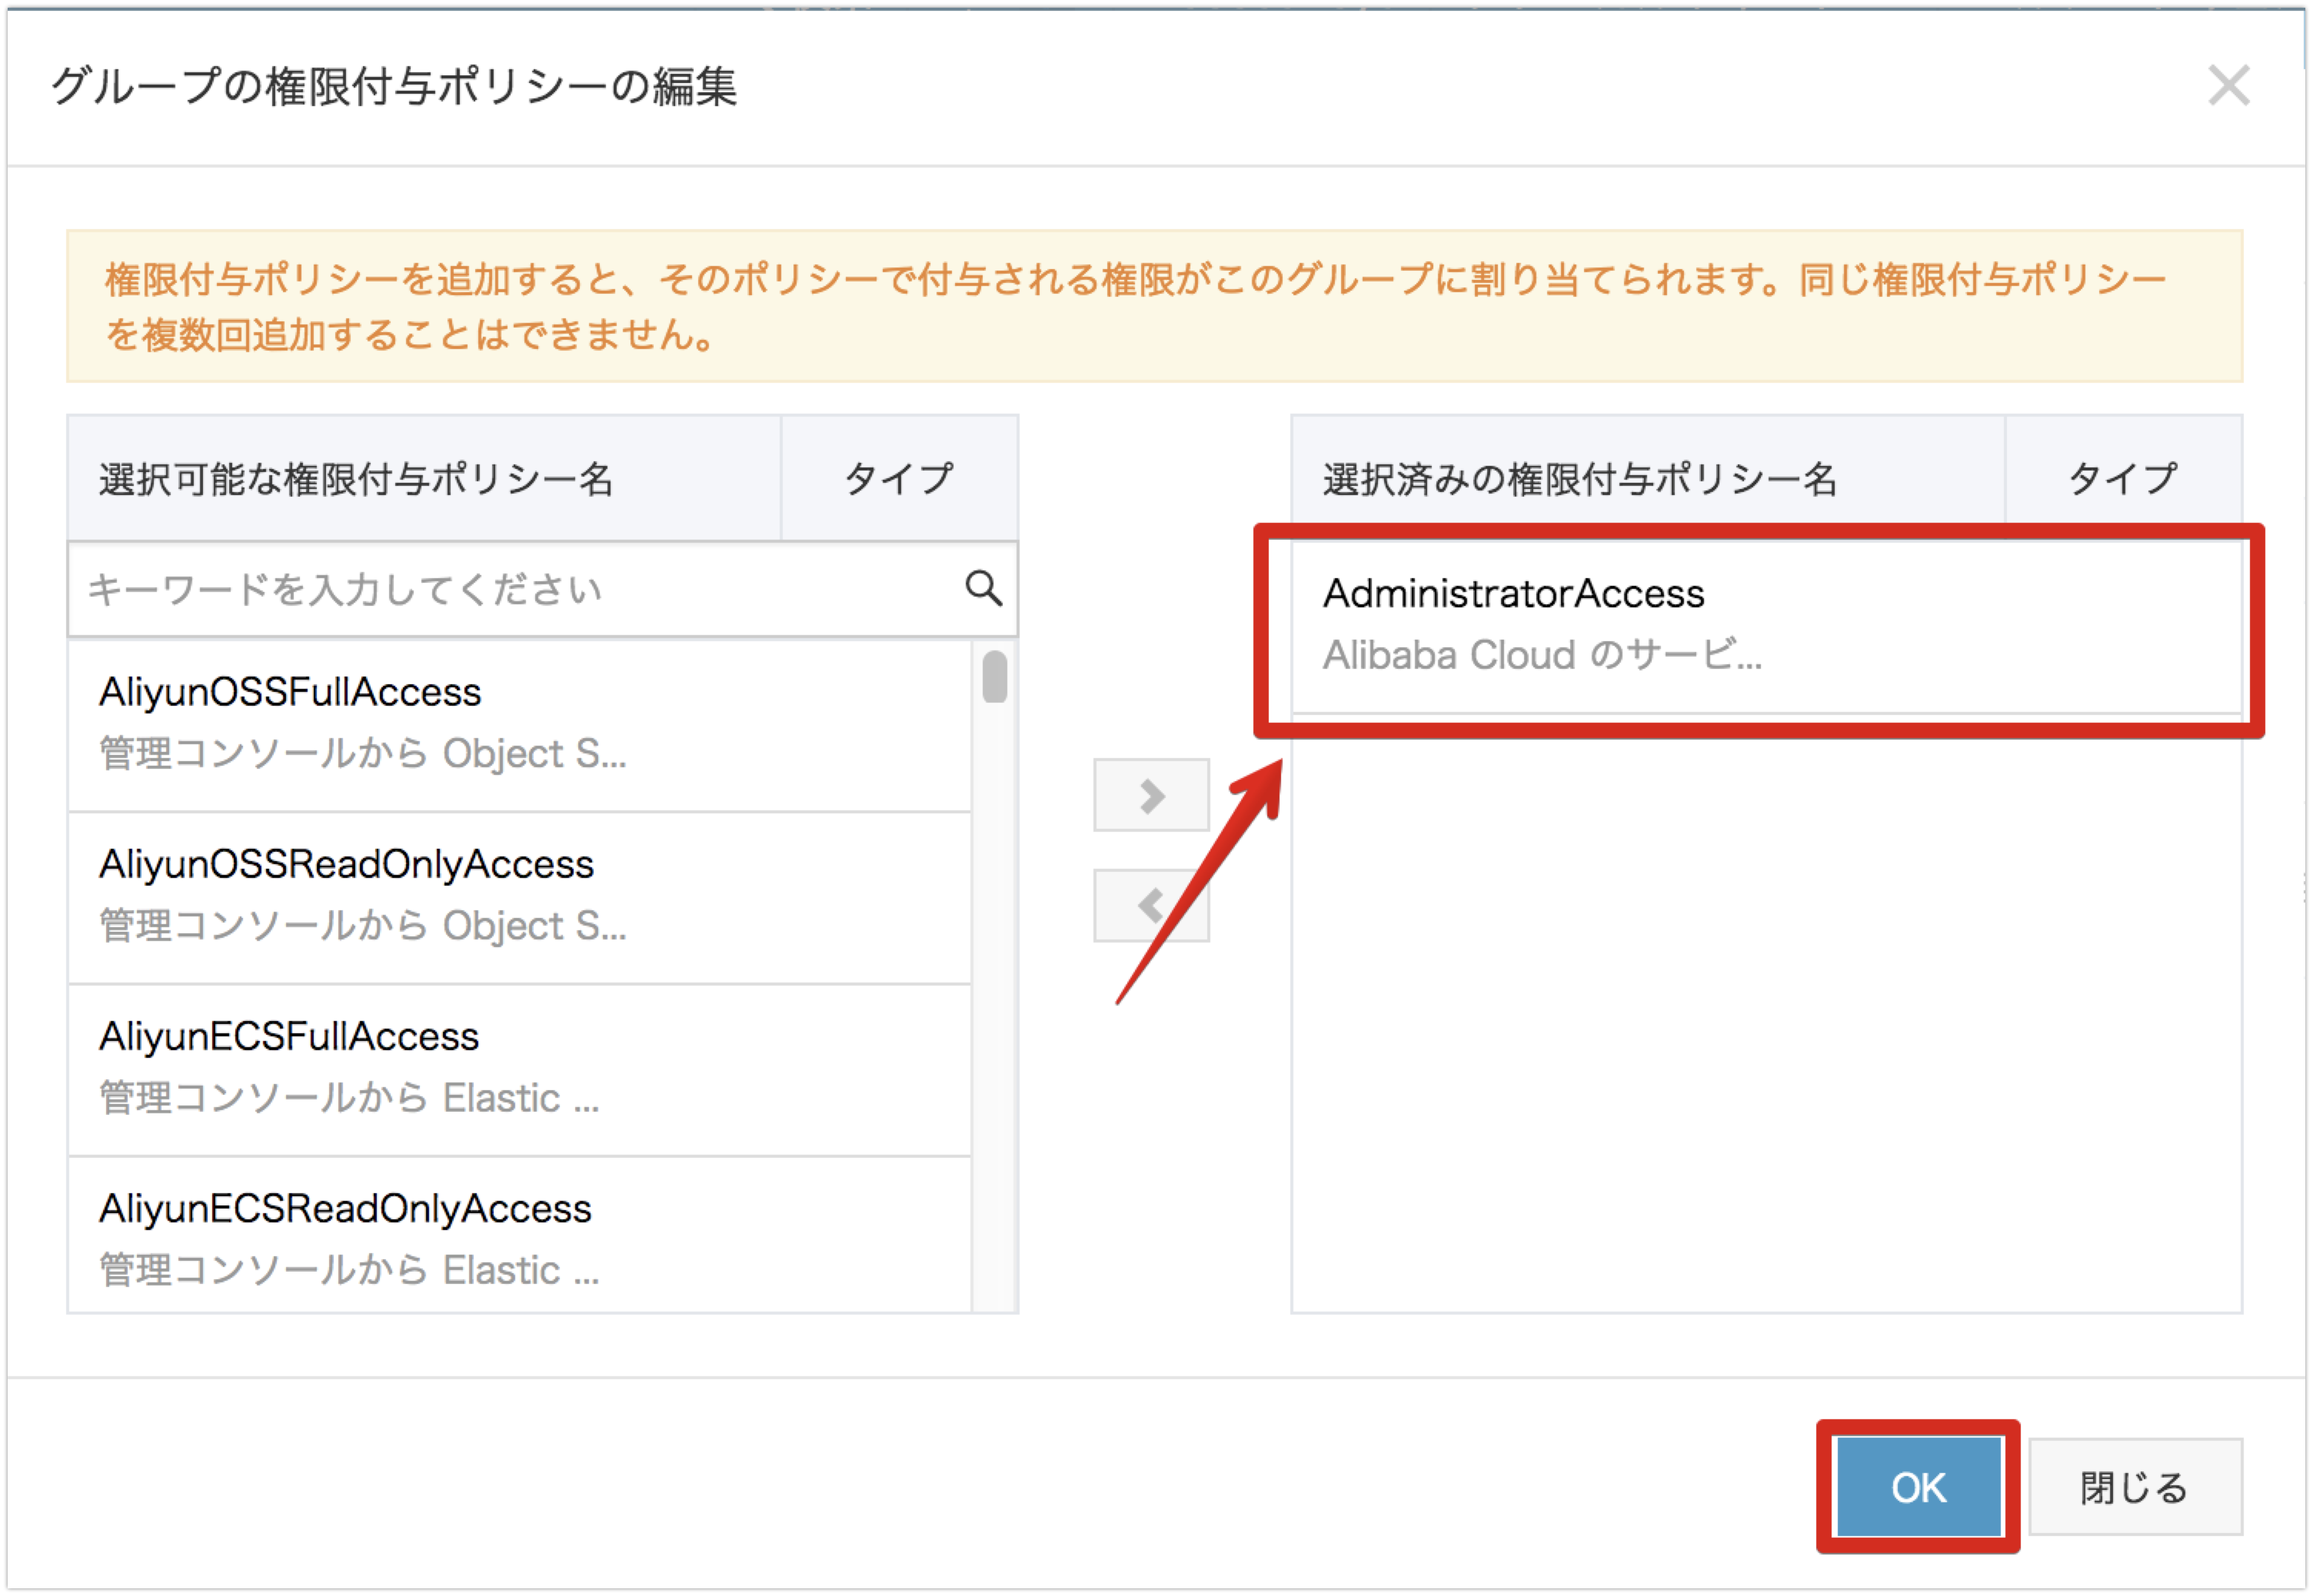Click the dialog title グループの権限付与ポリシーの編集
The width and height of the screenshot is (2313, 1596).
(x=394, y=86)
